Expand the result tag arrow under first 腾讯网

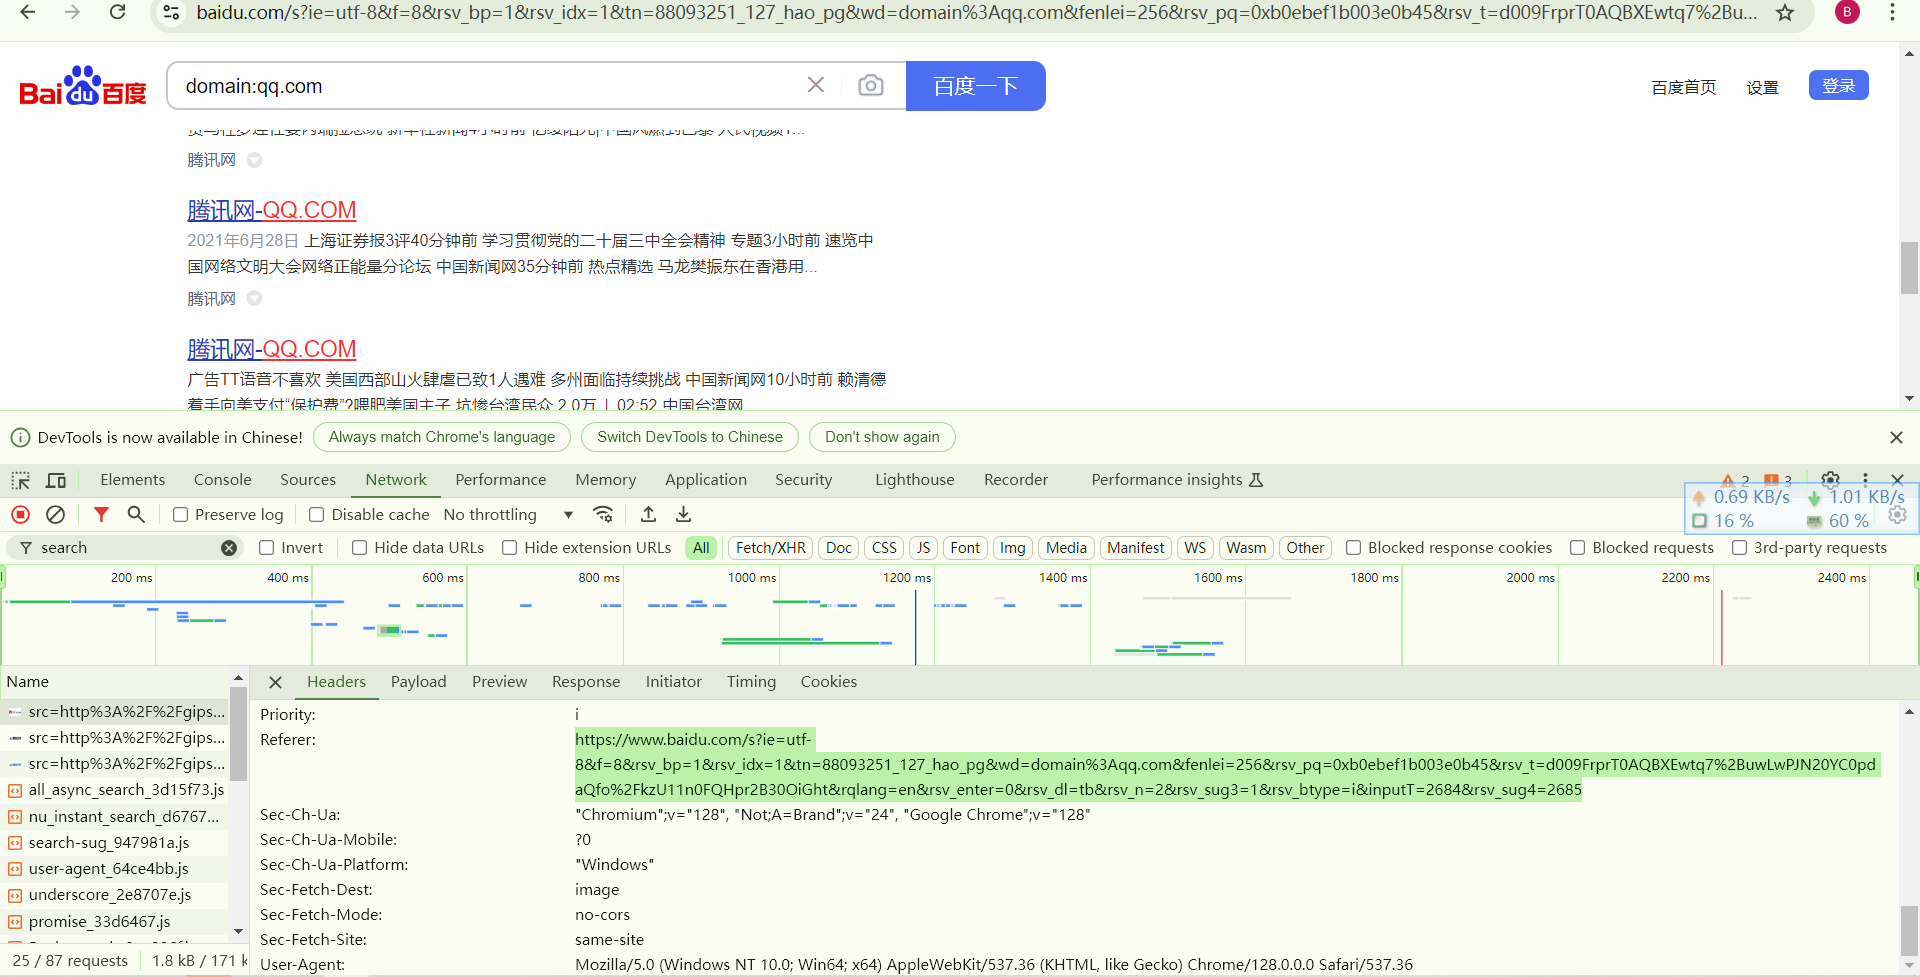click(x=254, y=160)
